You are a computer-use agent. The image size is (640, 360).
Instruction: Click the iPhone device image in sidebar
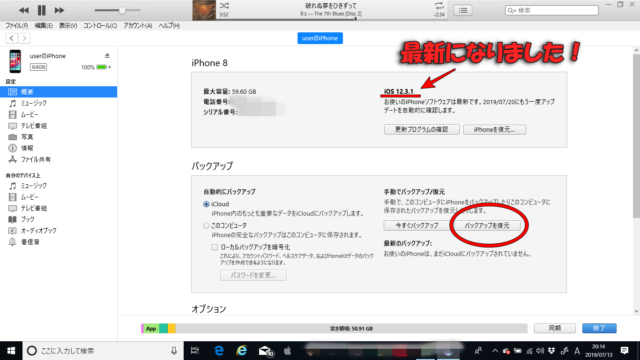[15, 61]
